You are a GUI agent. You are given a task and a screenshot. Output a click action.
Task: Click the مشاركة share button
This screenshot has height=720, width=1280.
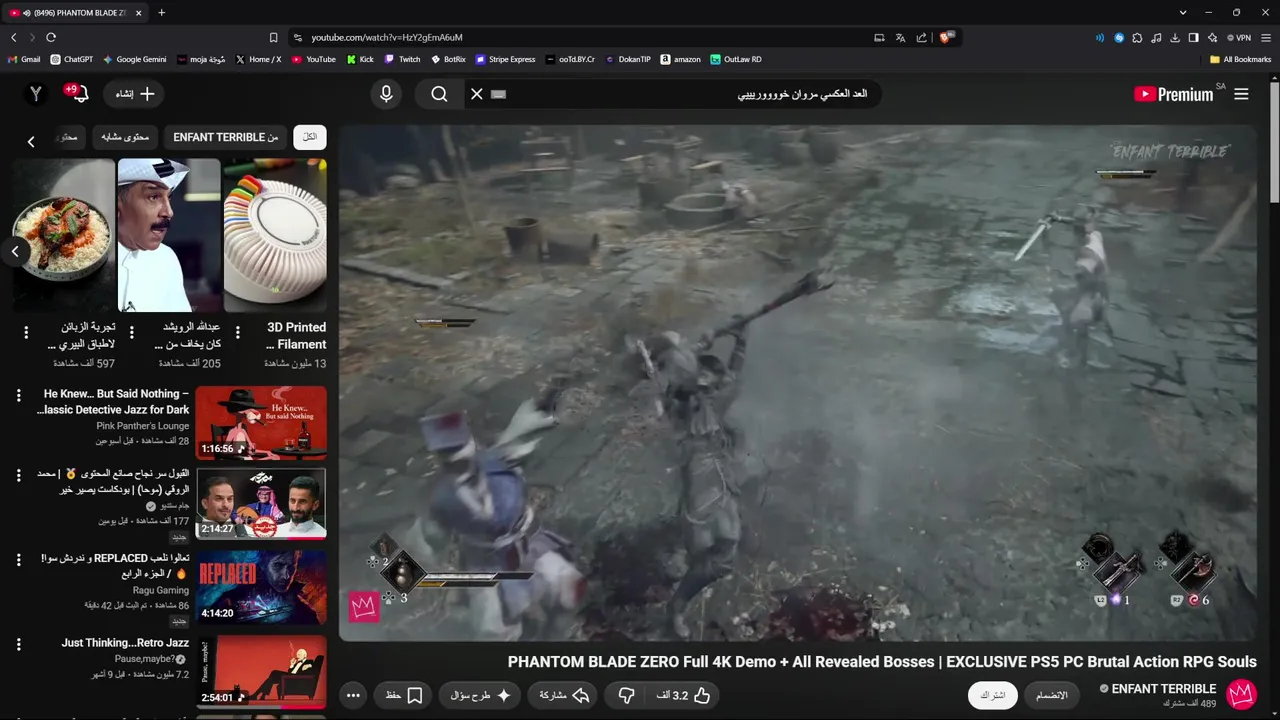pyautogui.click(x=564, y=695)
